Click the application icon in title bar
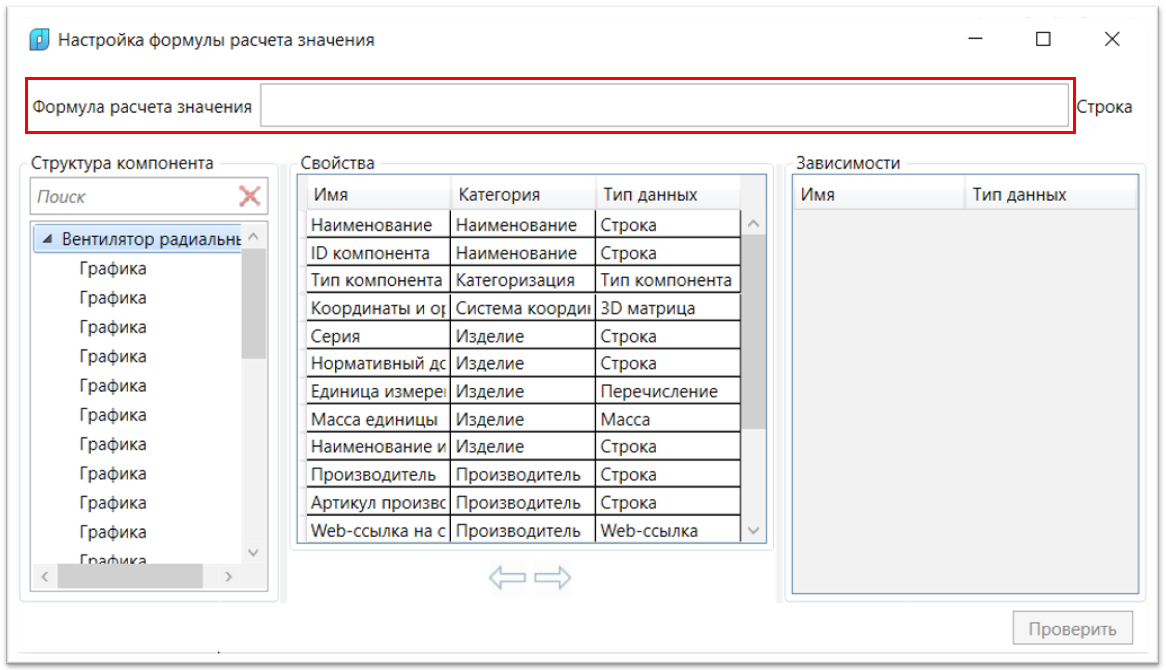The image size is (1166, 670). 39,40
